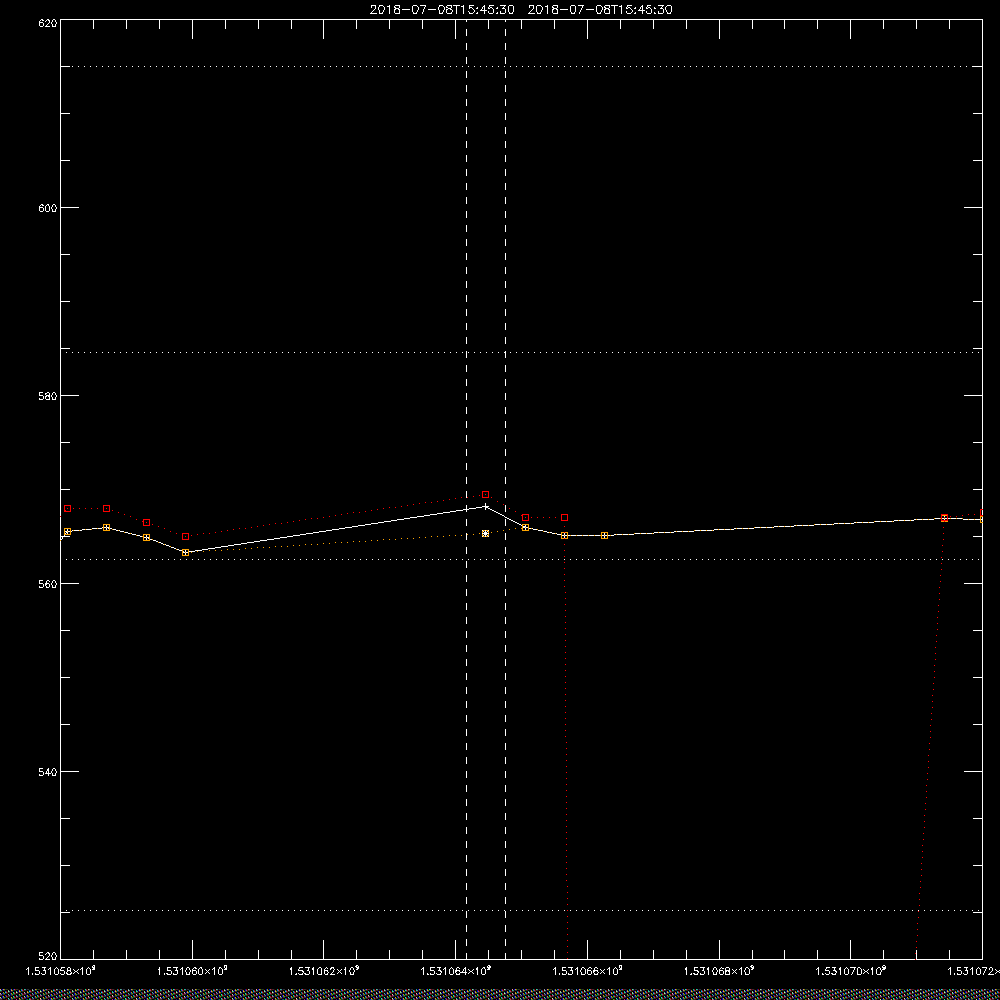
Task: Click the 1.531064×10⁹ x-axis label
Action: pos(455,971)
